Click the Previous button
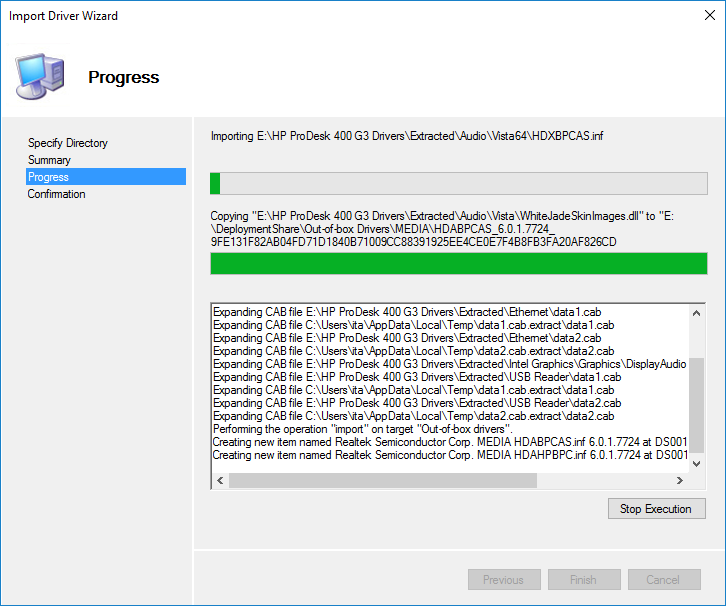This screenshot has height=606, width=726. coord(503,580)
